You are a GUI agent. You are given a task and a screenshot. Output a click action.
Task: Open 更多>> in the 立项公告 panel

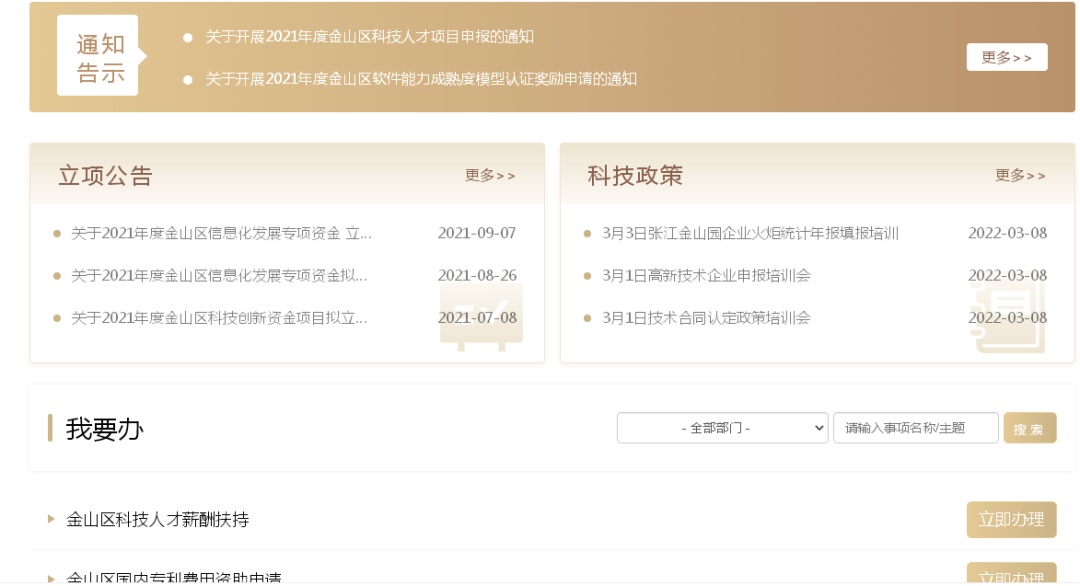click(490, 176)
